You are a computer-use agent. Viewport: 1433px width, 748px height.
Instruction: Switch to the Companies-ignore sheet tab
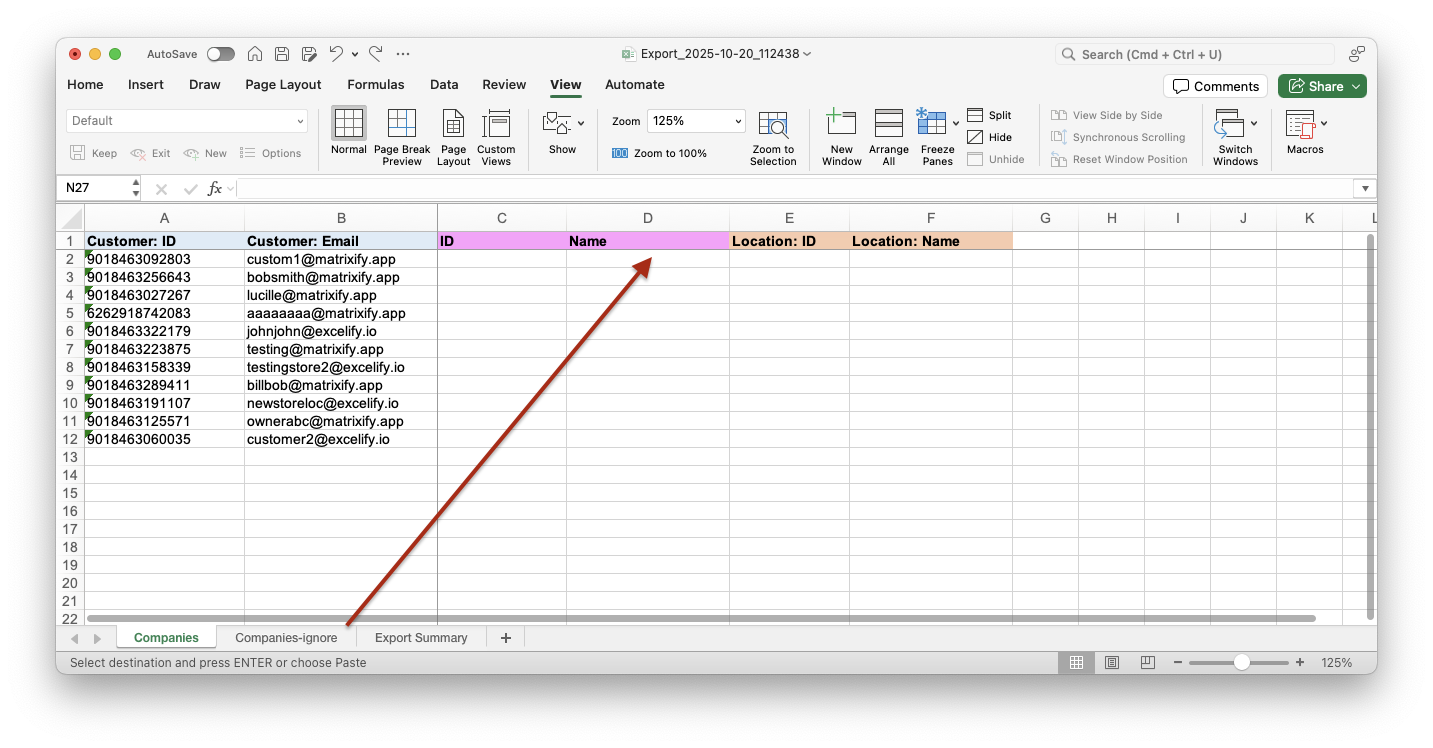[286, 638]
